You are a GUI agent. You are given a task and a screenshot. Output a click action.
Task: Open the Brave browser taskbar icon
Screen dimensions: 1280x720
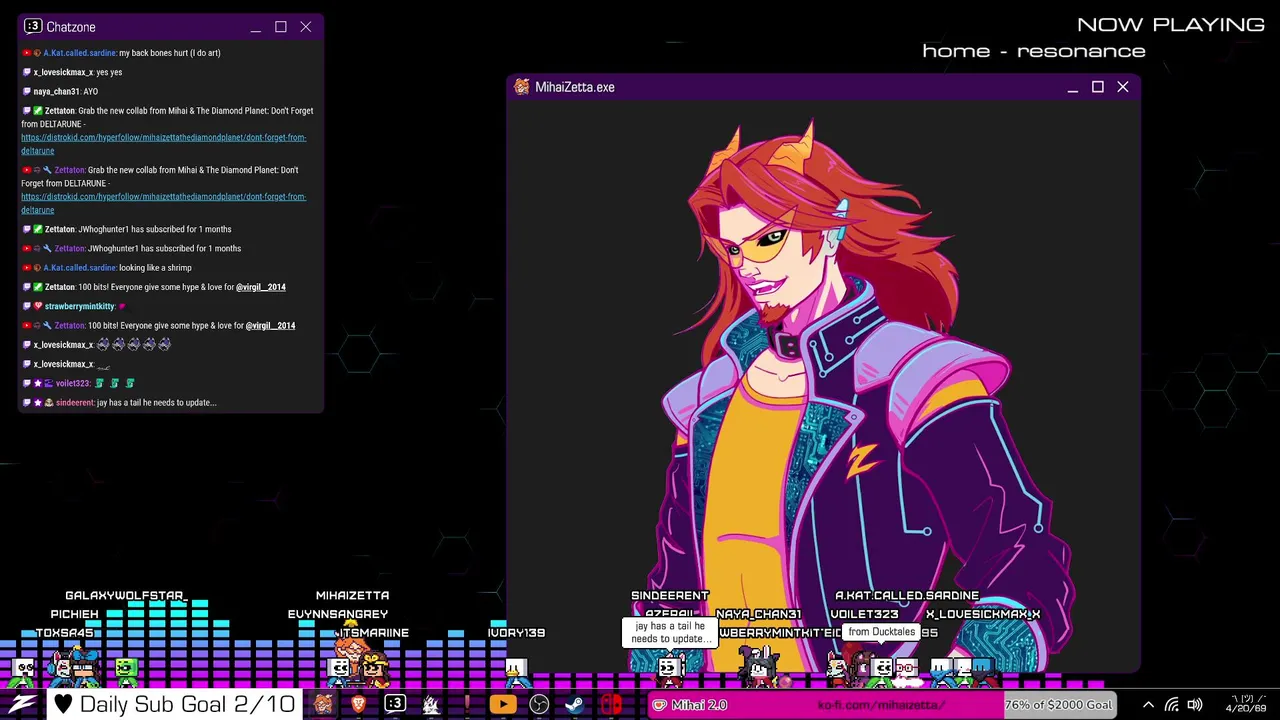tap(358, 705)
